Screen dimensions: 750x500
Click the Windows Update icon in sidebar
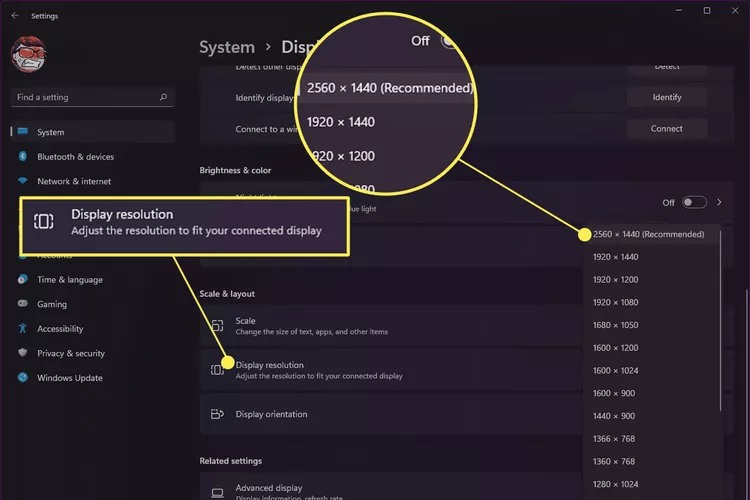click(x=22, y=378)
